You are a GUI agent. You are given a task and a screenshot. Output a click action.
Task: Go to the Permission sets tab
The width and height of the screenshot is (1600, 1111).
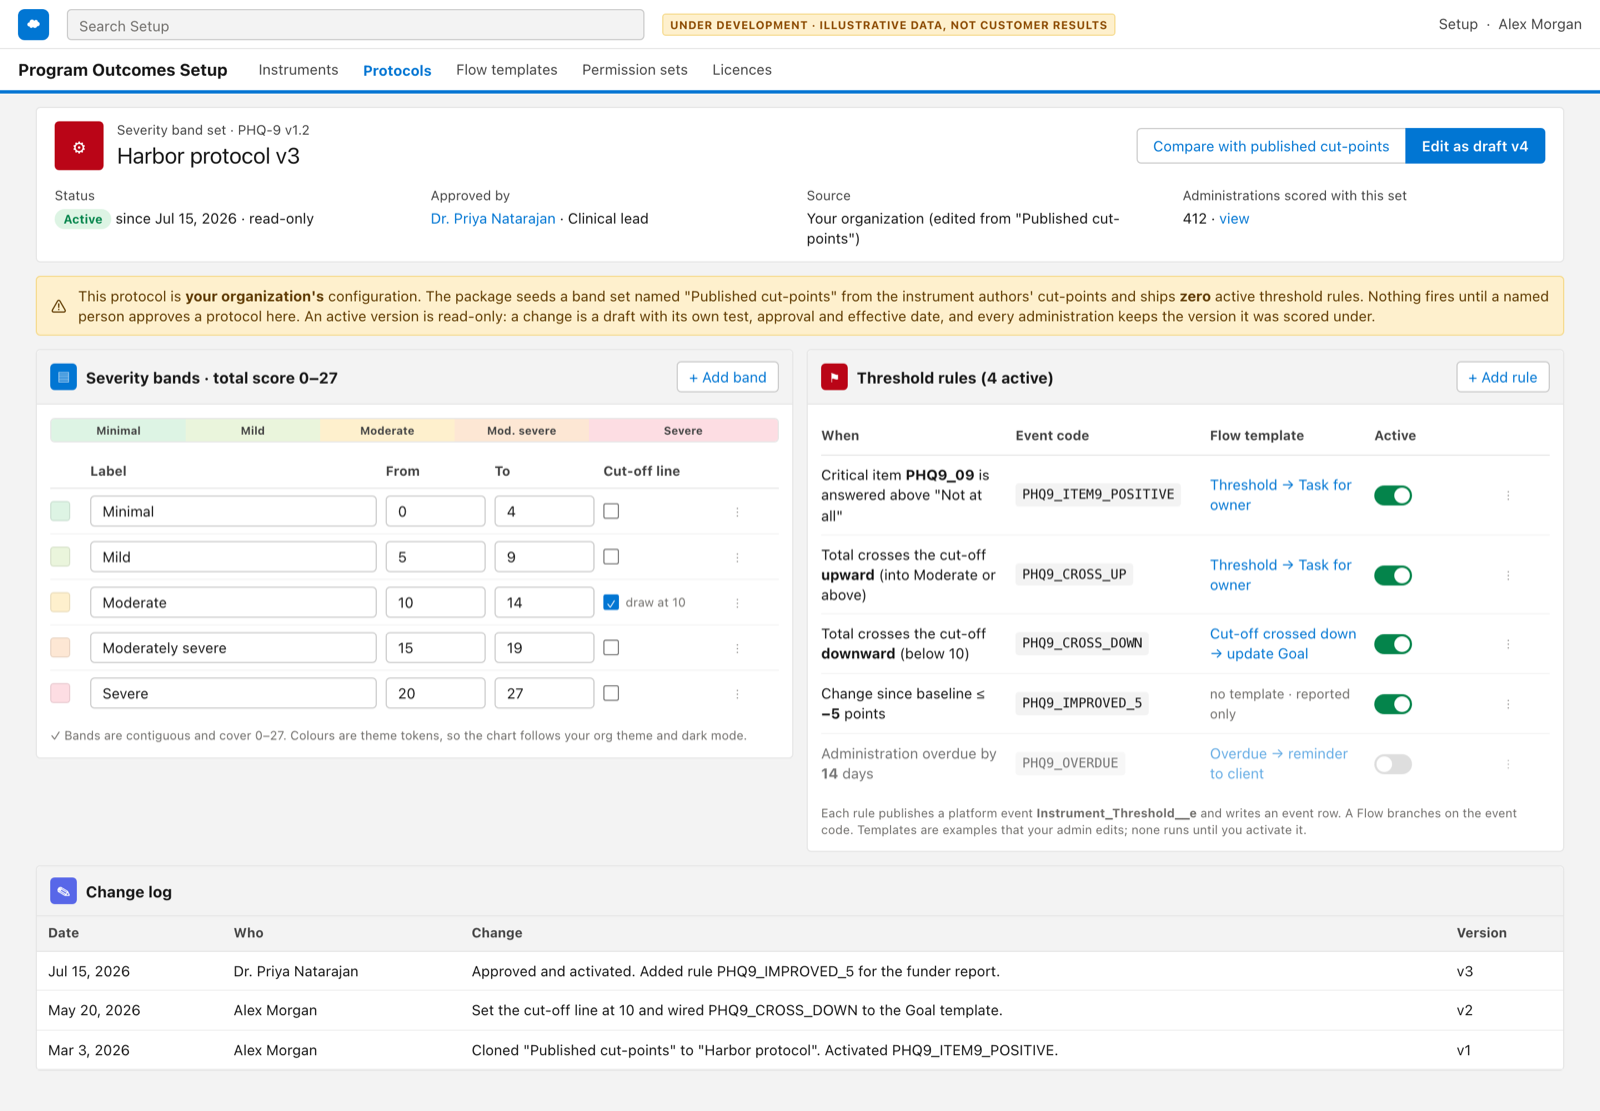coord(635,70)
